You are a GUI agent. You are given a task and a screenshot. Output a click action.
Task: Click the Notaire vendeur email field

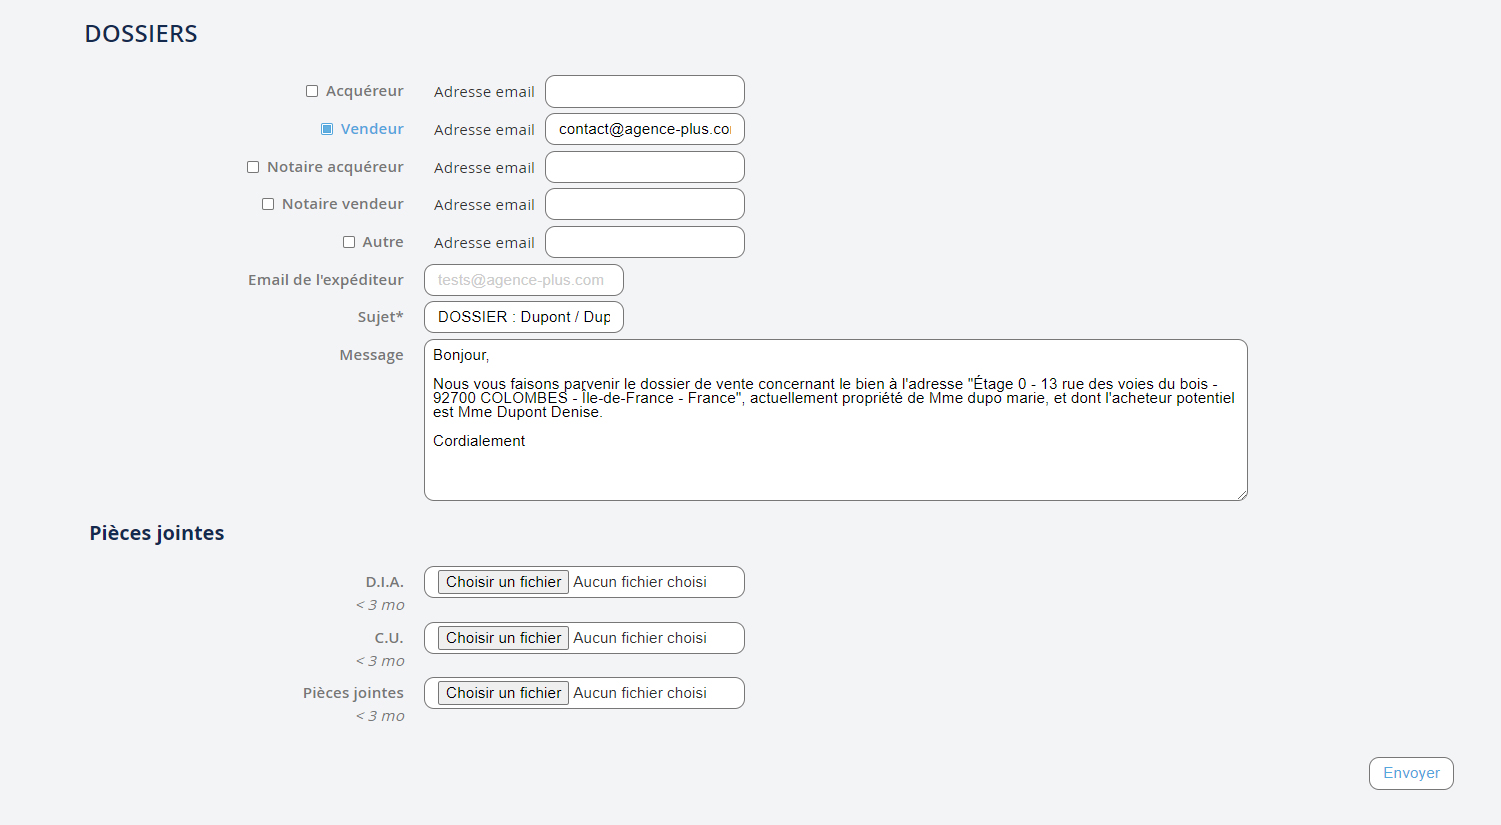click(644, 204)
